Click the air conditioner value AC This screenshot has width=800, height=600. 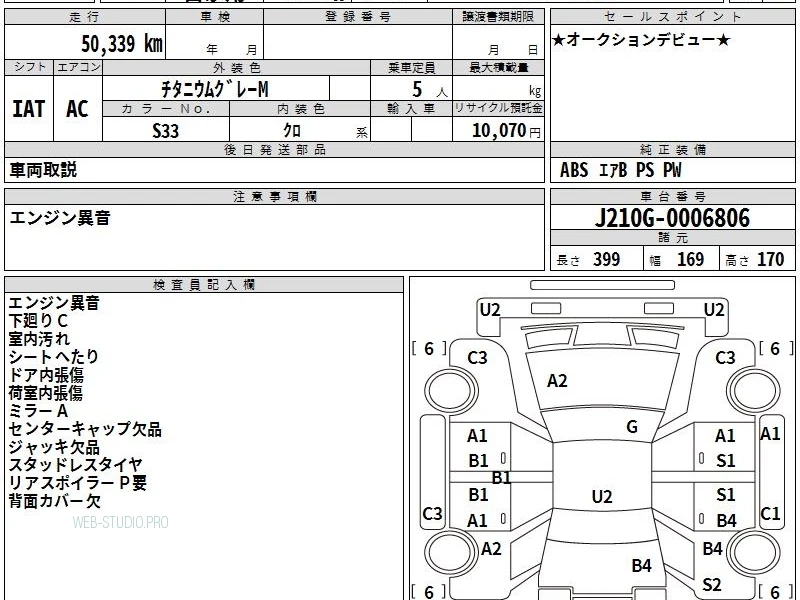[x=78, y=109]
